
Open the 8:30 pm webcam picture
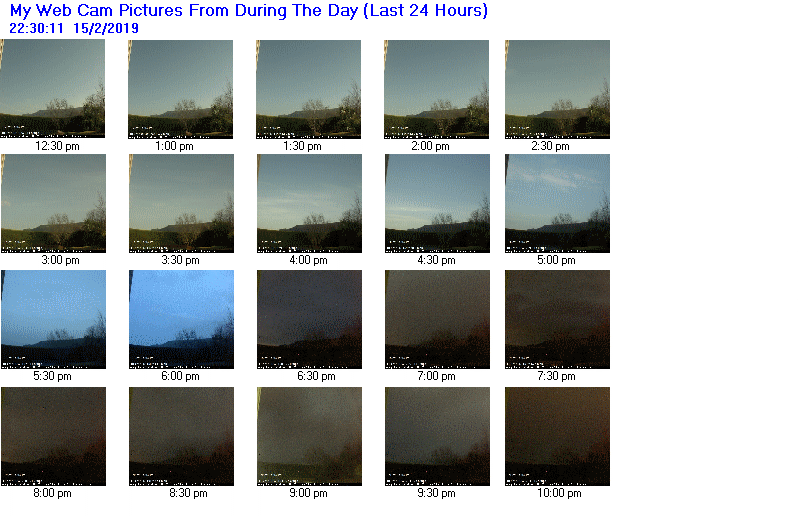[181, 437]
